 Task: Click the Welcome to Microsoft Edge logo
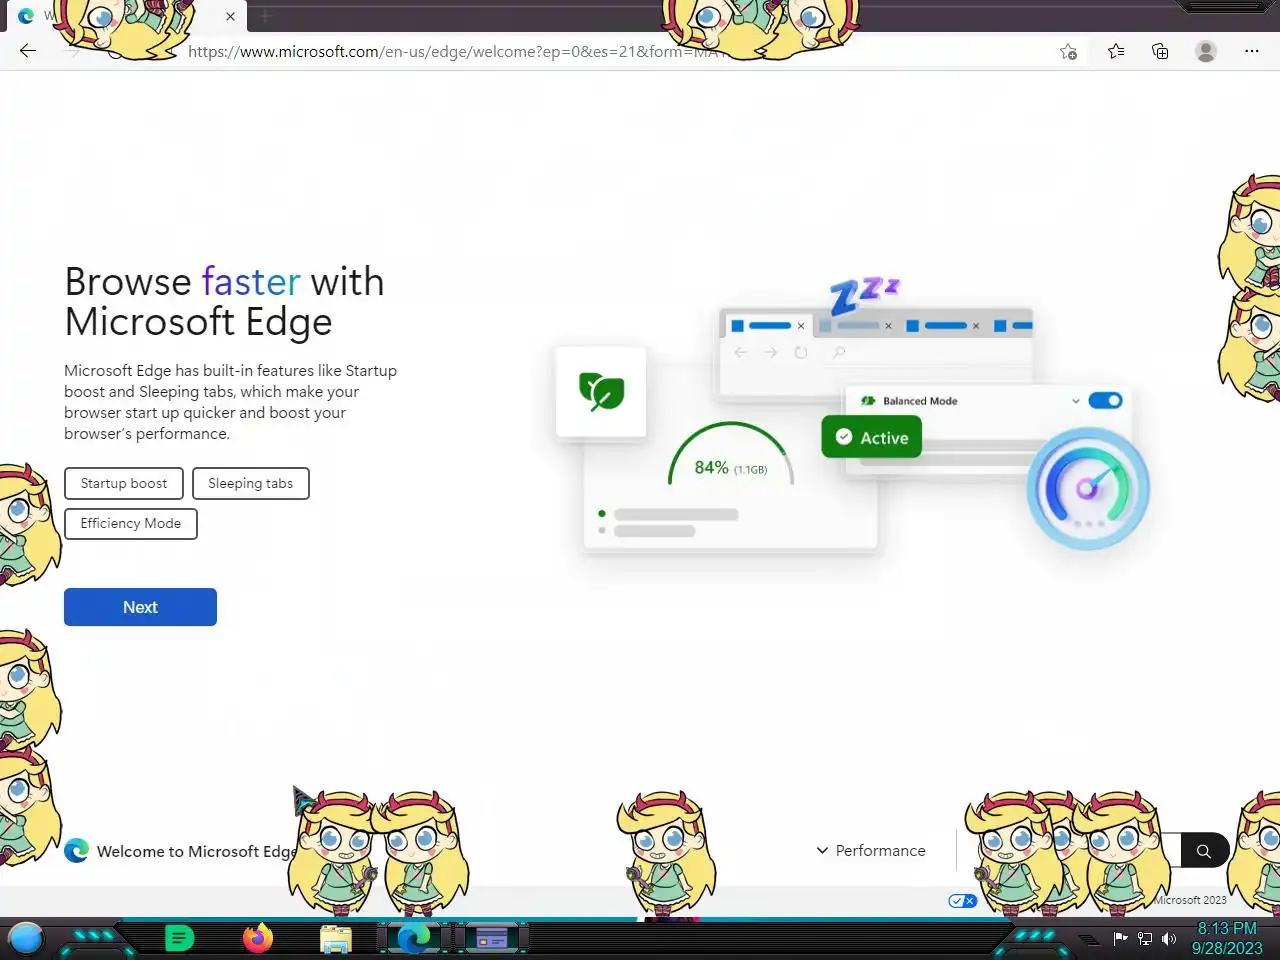(76, 851)
